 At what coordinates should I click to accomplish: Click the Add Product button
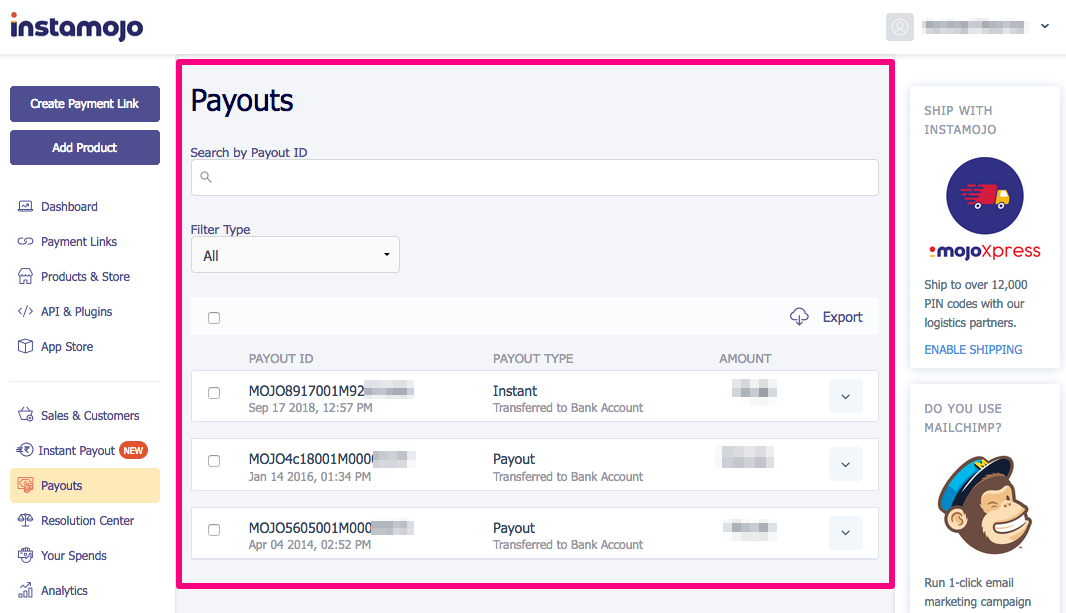coord(85,147)
